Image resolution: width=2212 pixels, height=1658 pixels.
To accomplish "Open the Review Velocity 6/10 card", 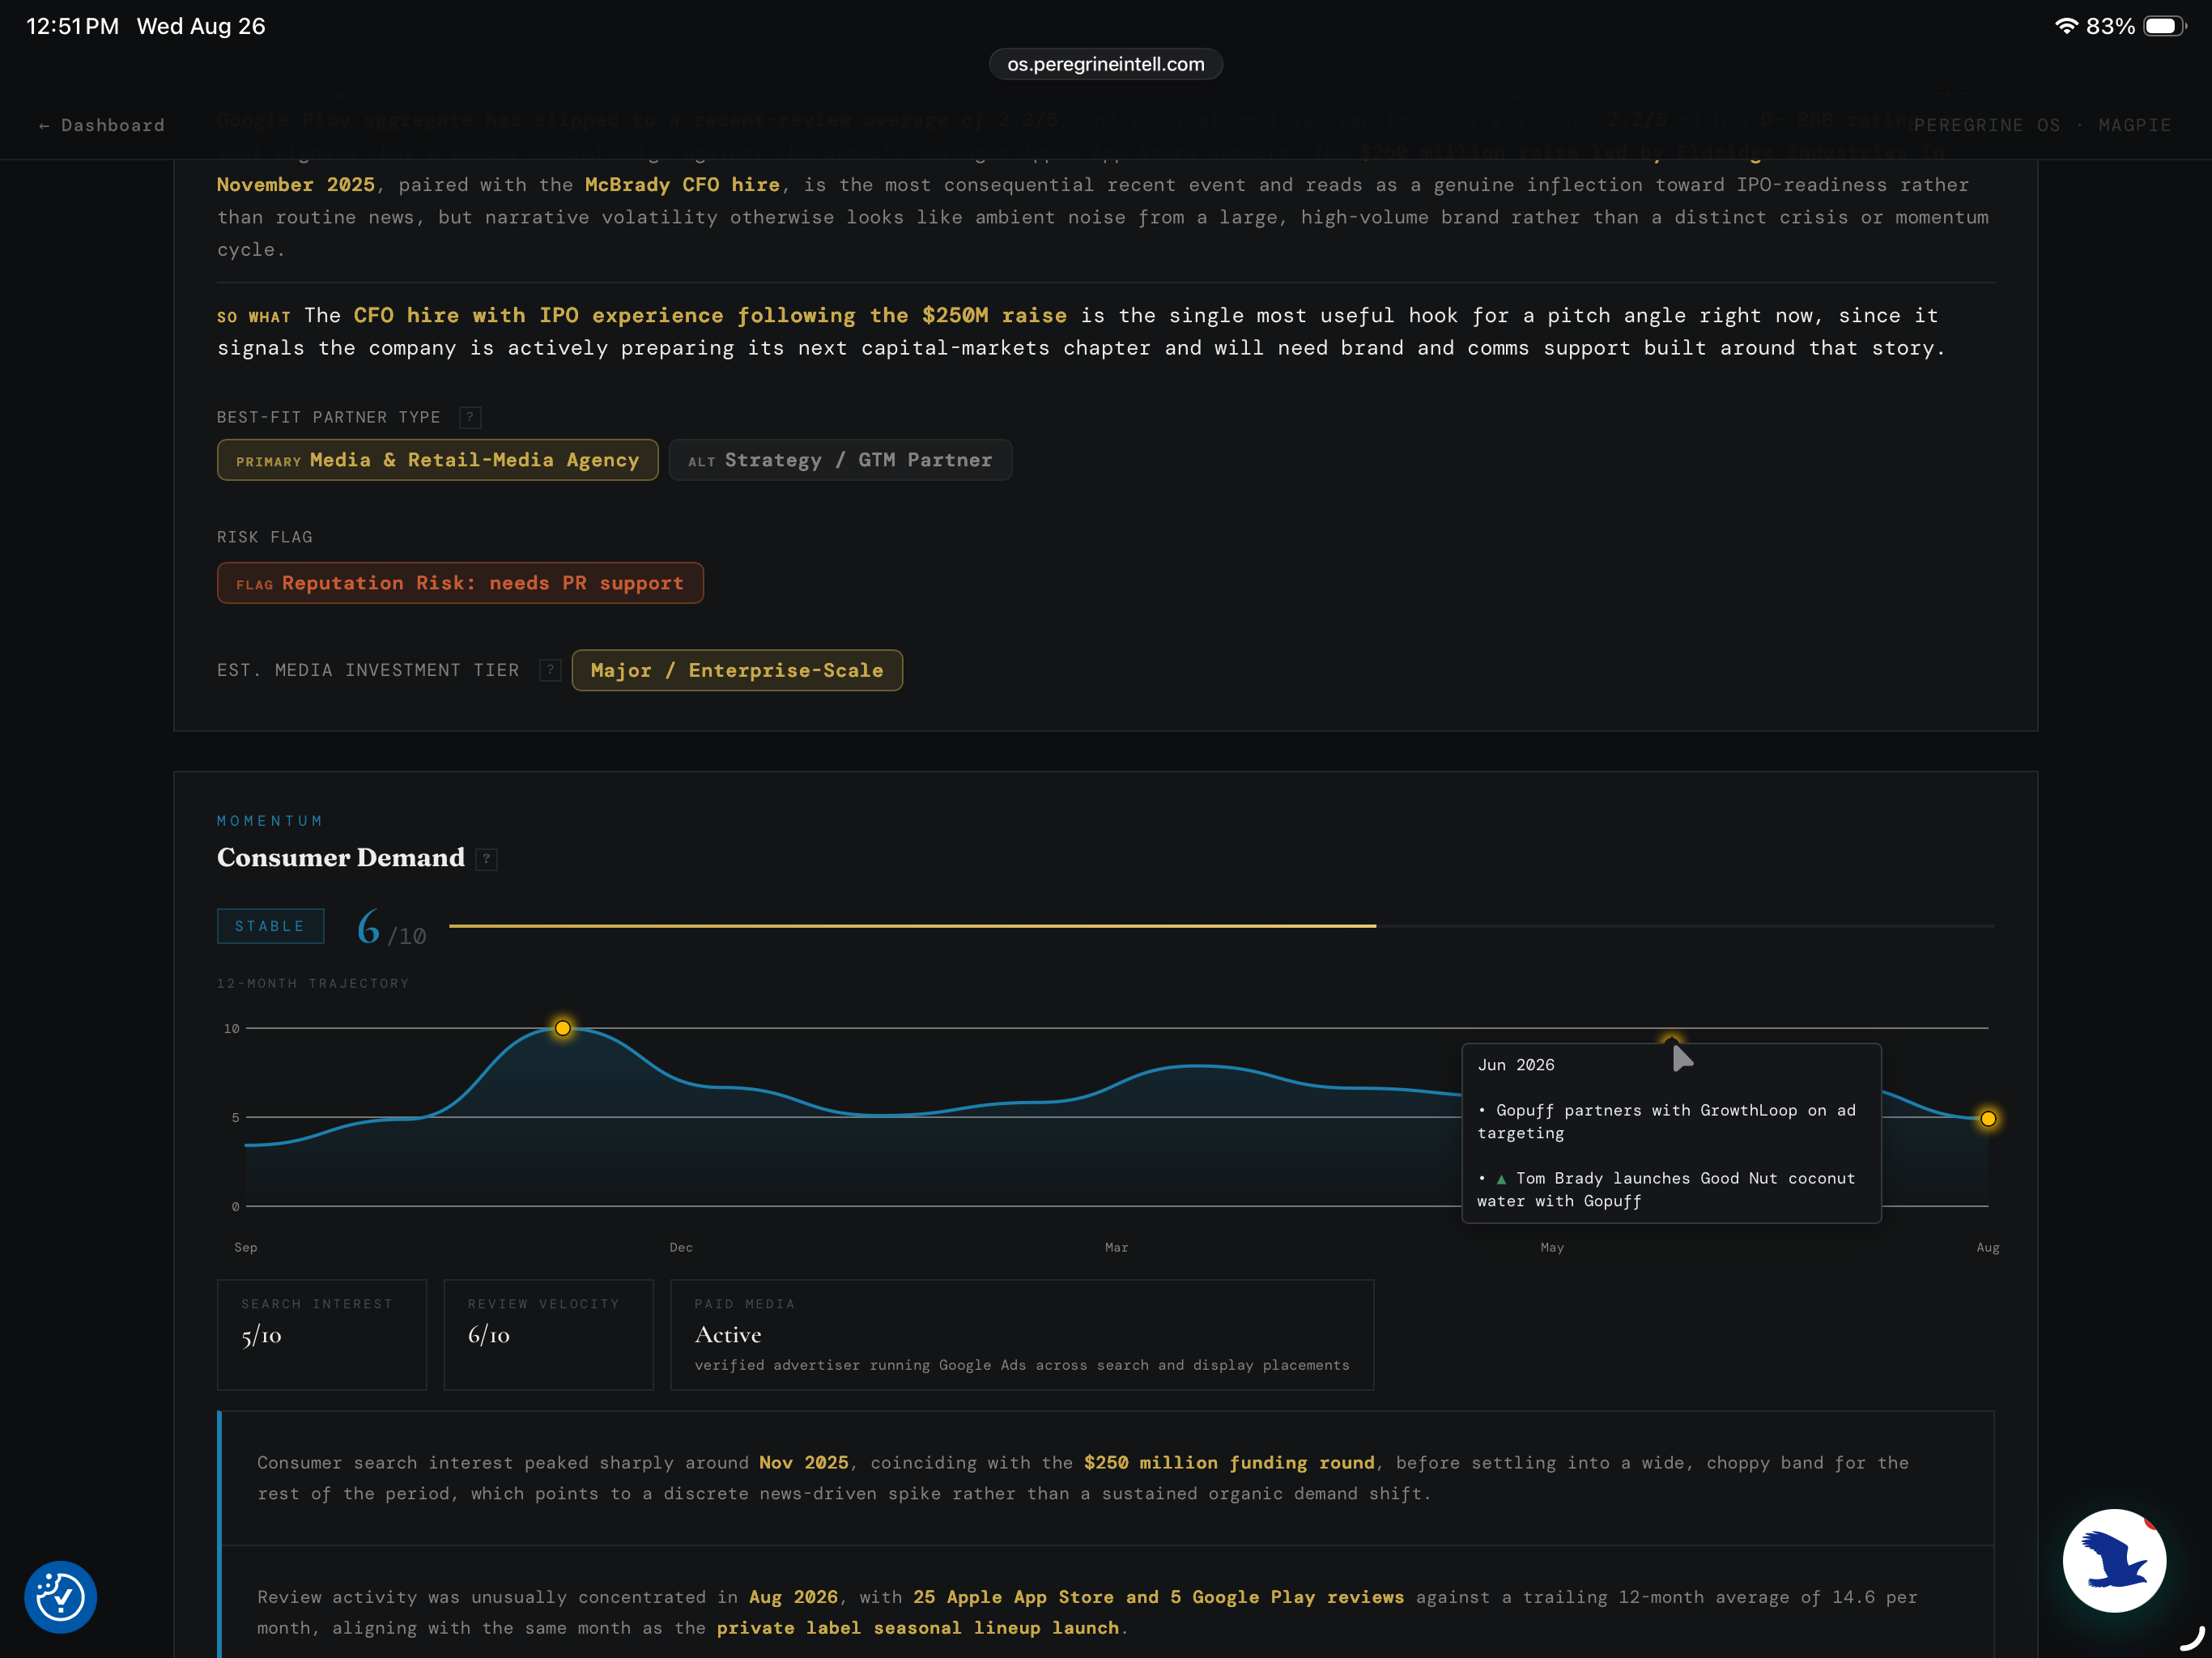I will (x=549, y=1335).
